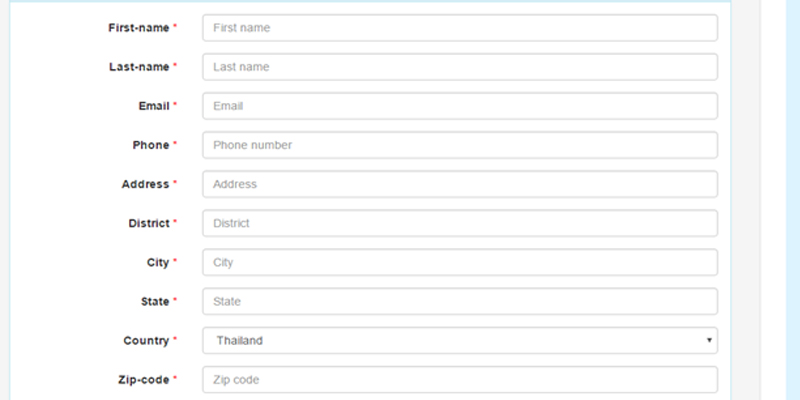
Task: Click the Zip-code label text
Action: click(x=143, y=380)
